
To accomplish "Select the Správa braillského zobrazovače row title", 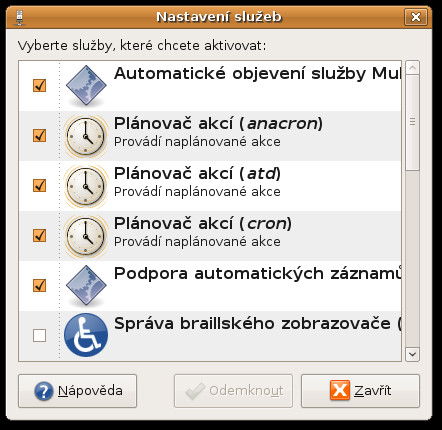I will 257,324.
